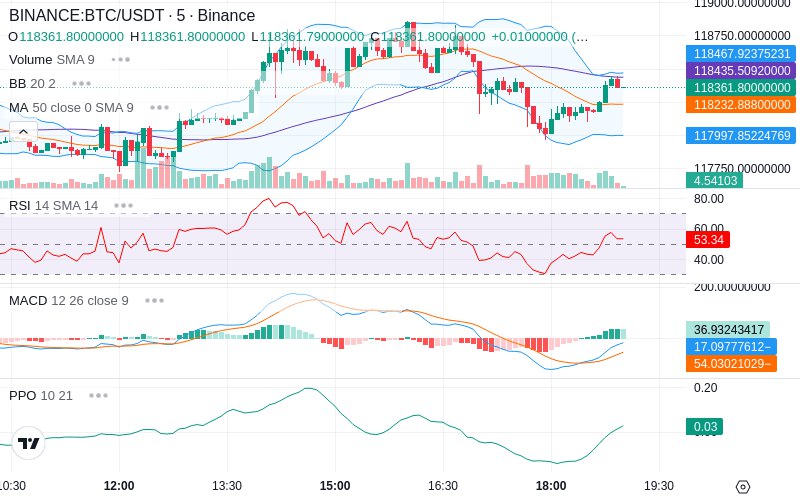This screenshot has height=500, width=800.
Task: Click the RSI 14 SMA 14 legend label
Action: [54, 206]
